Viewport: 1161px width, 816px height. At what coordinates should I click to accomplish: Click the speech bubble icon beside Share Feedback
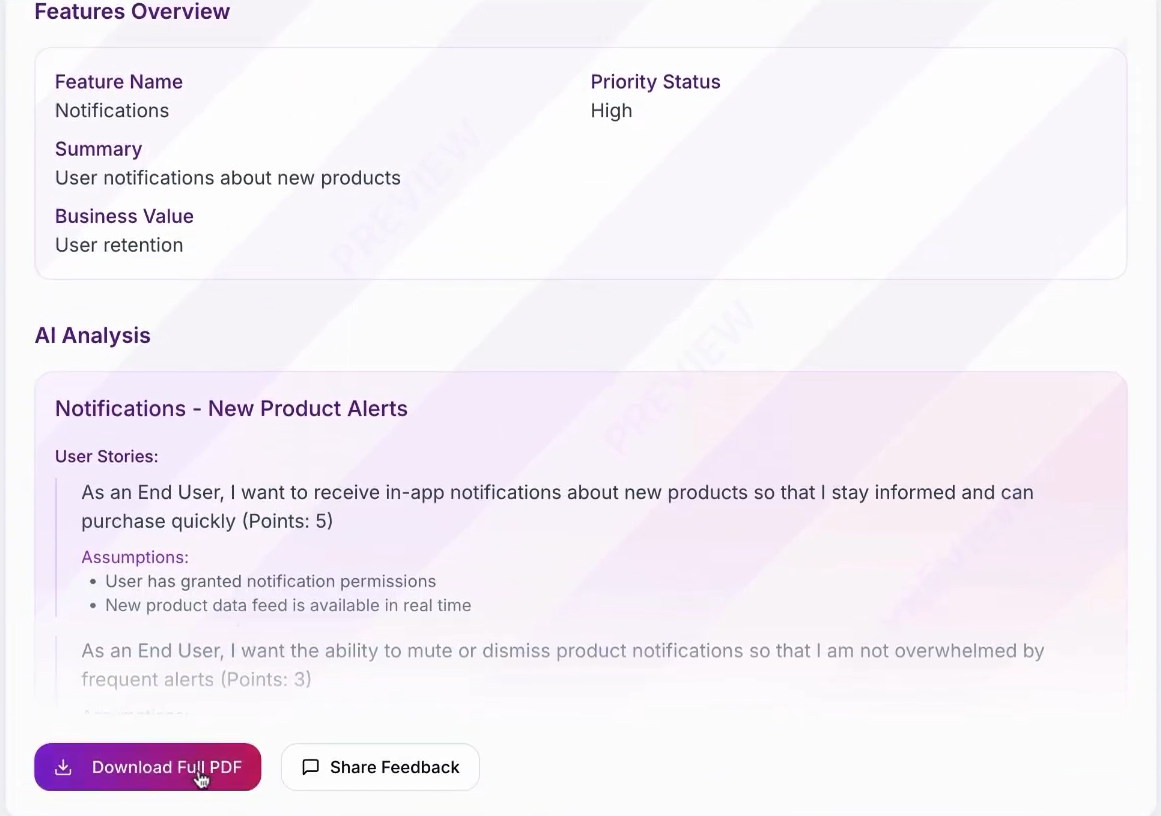tap(310, 767)
